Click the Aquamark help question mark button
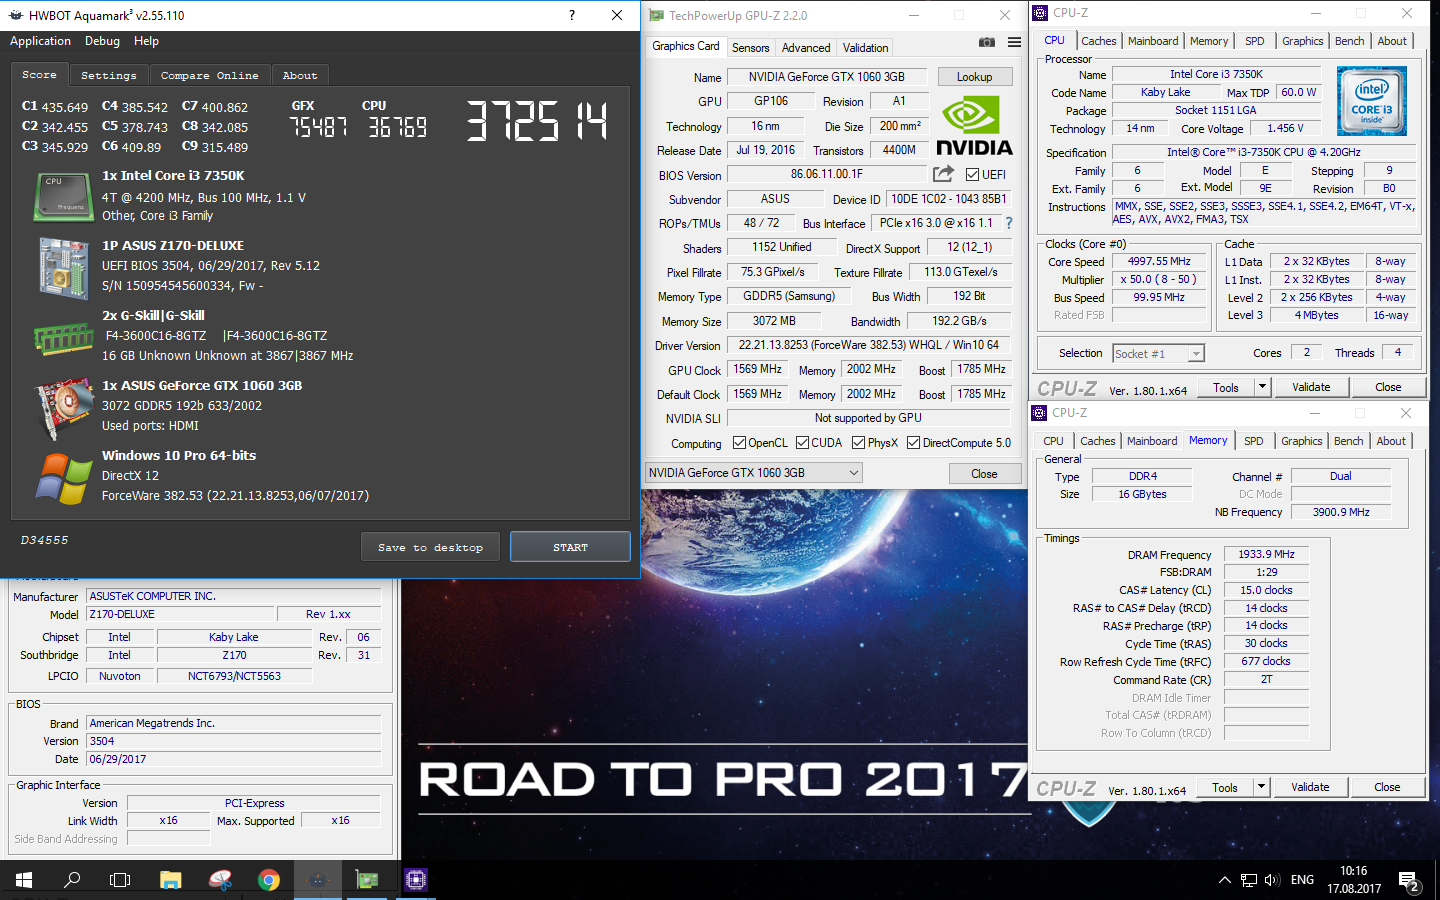Image resolution: width=1440 pixels, height=900 pixels. [571, 15]
